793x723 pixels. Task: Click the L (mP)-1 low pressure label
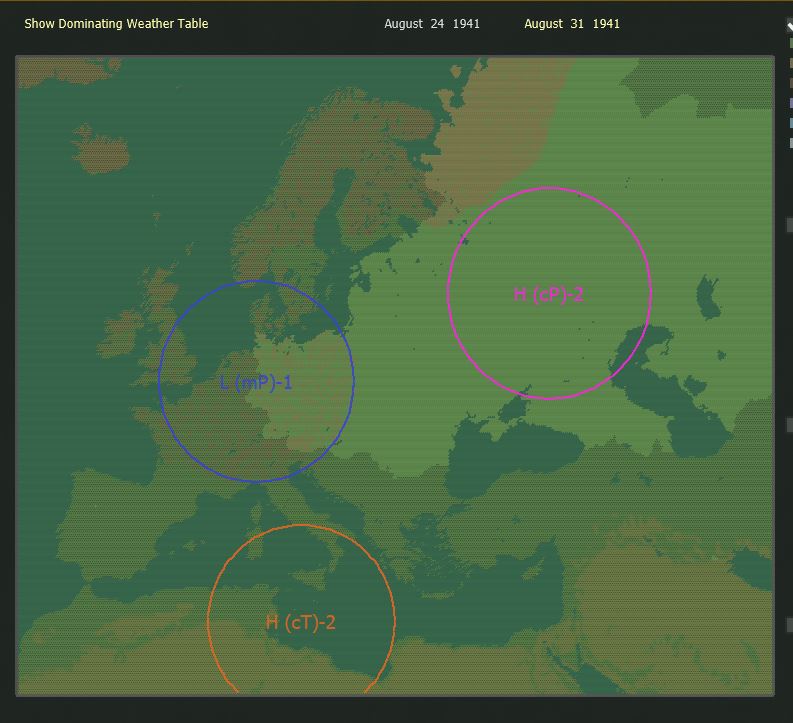[x=256, y=383]
